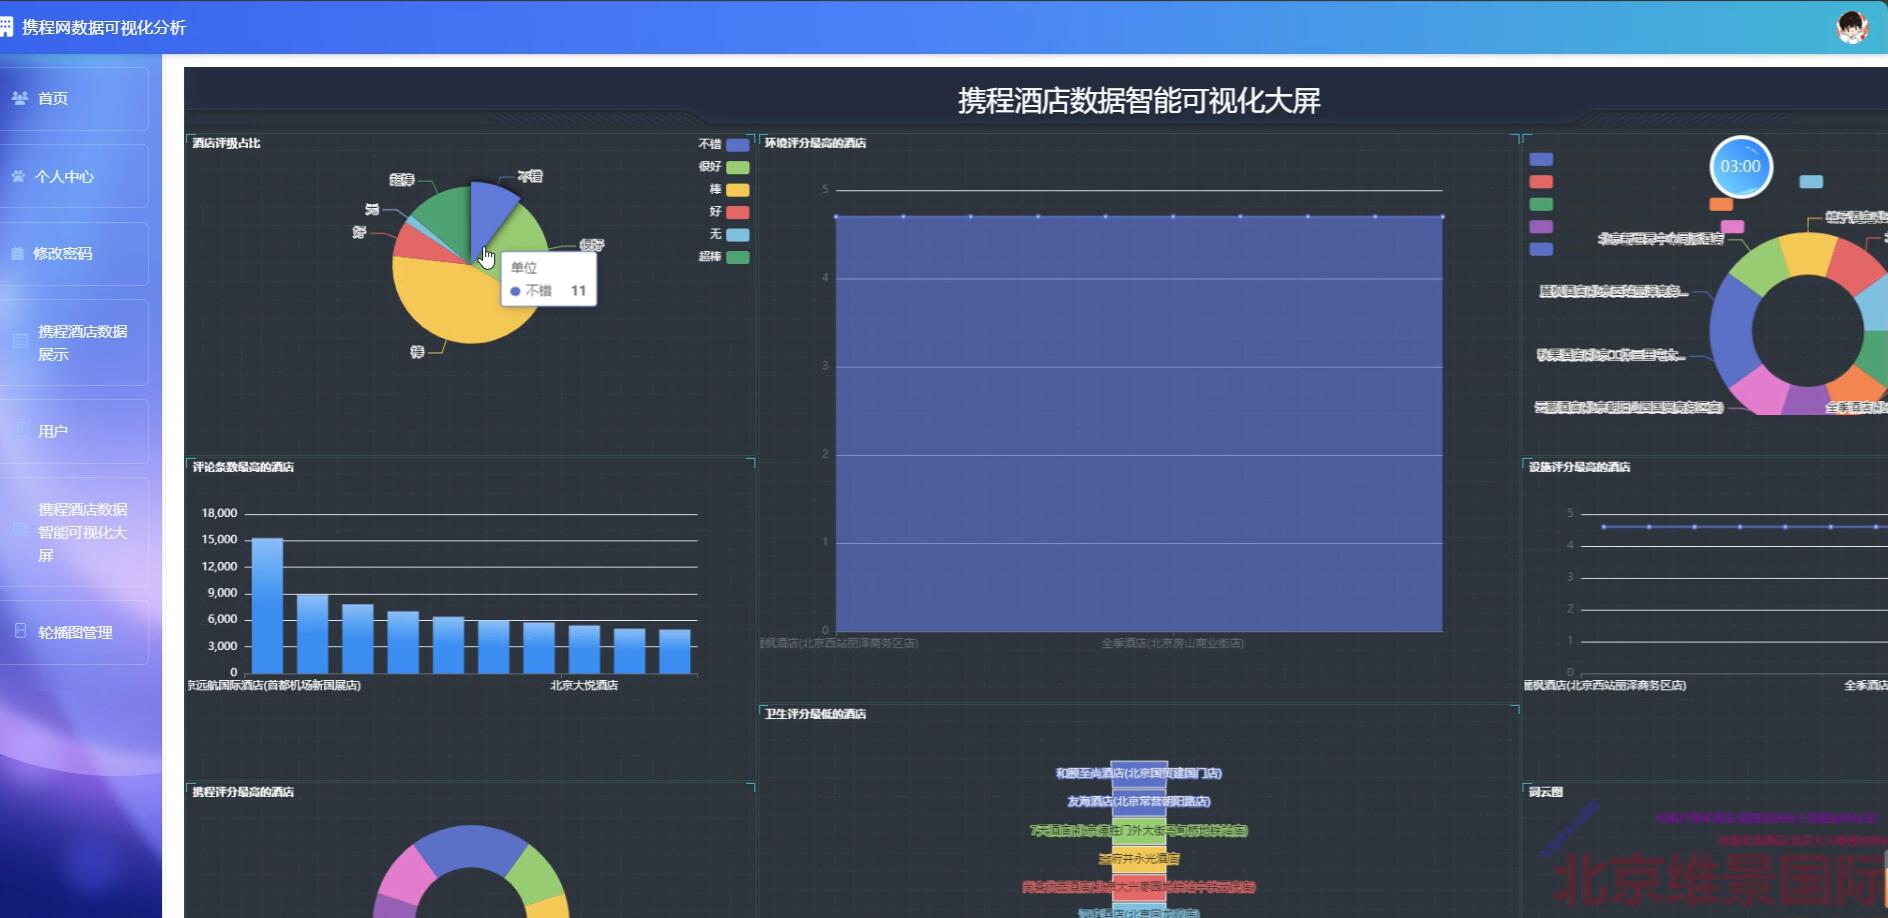This screenshot has width=1888, height=918.
Task: Click the yellow 棒 legend color swatch
Action: [x=736, y=190]
